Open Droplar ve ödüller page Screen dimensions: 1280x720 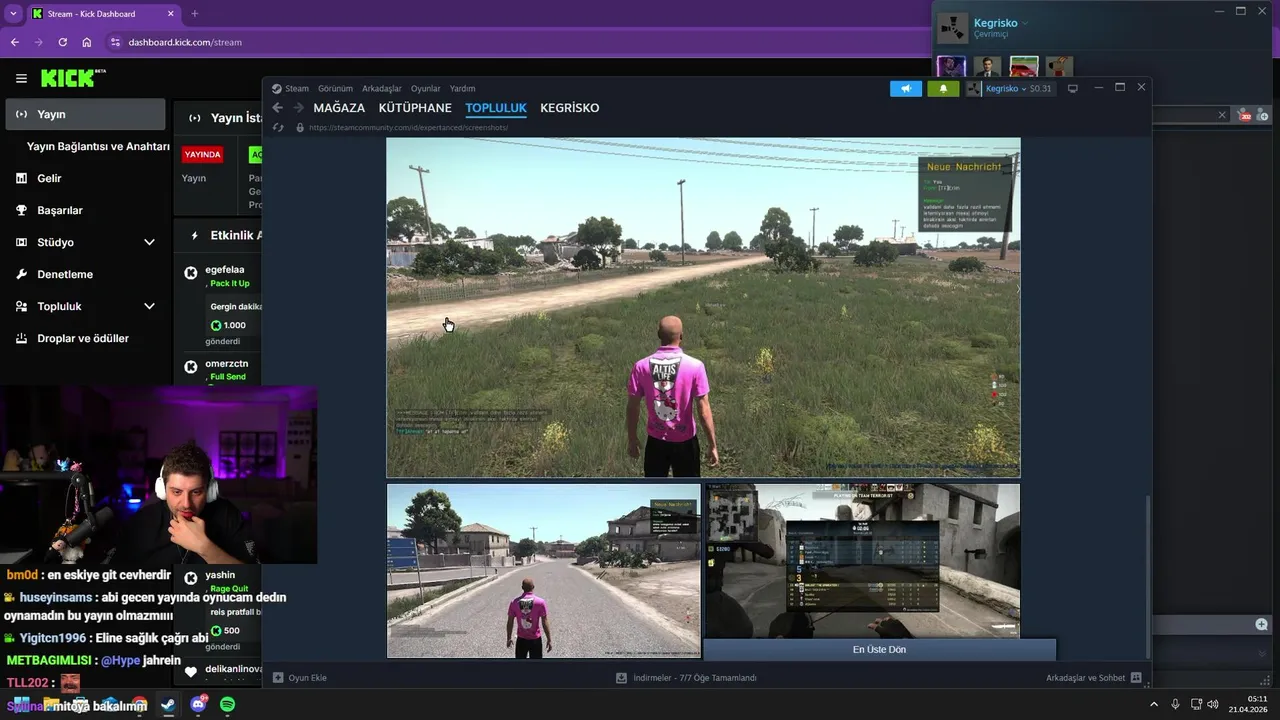click(x=83, y=338)
